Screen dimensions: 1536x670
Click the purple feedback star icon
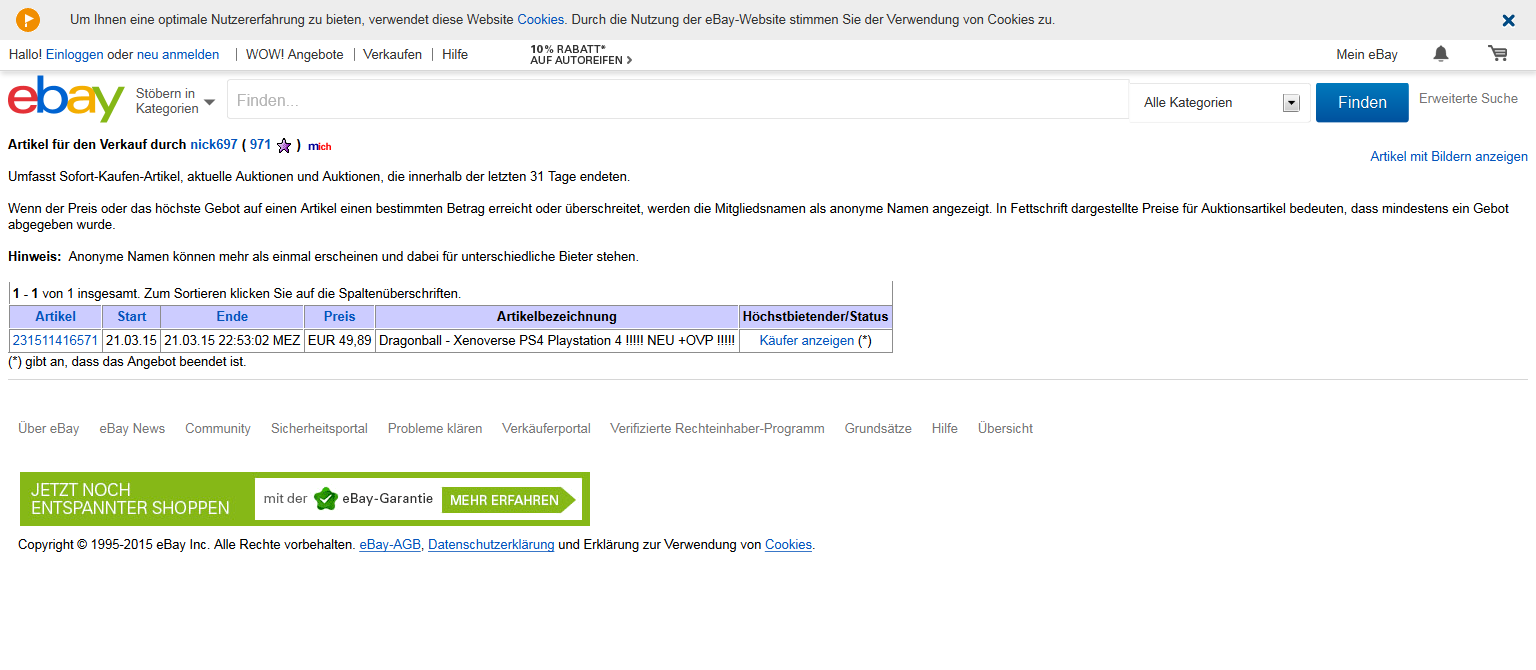(284, 146)
